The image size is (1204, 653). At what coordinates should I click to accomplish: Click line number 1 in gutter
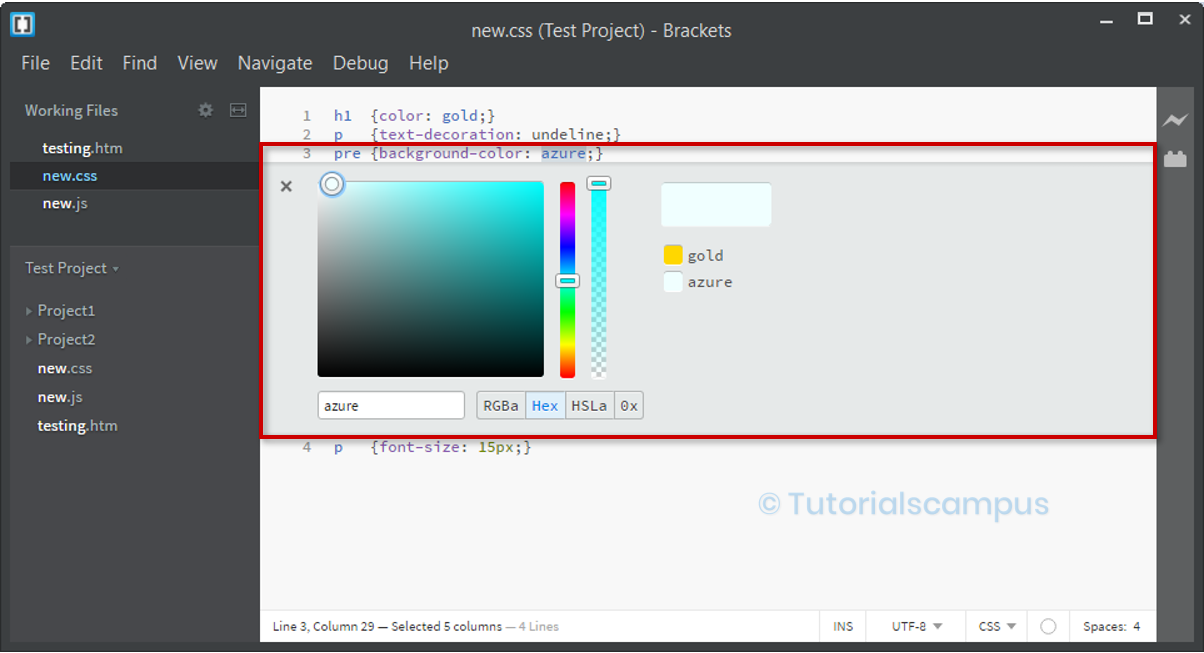pos(307,116)
